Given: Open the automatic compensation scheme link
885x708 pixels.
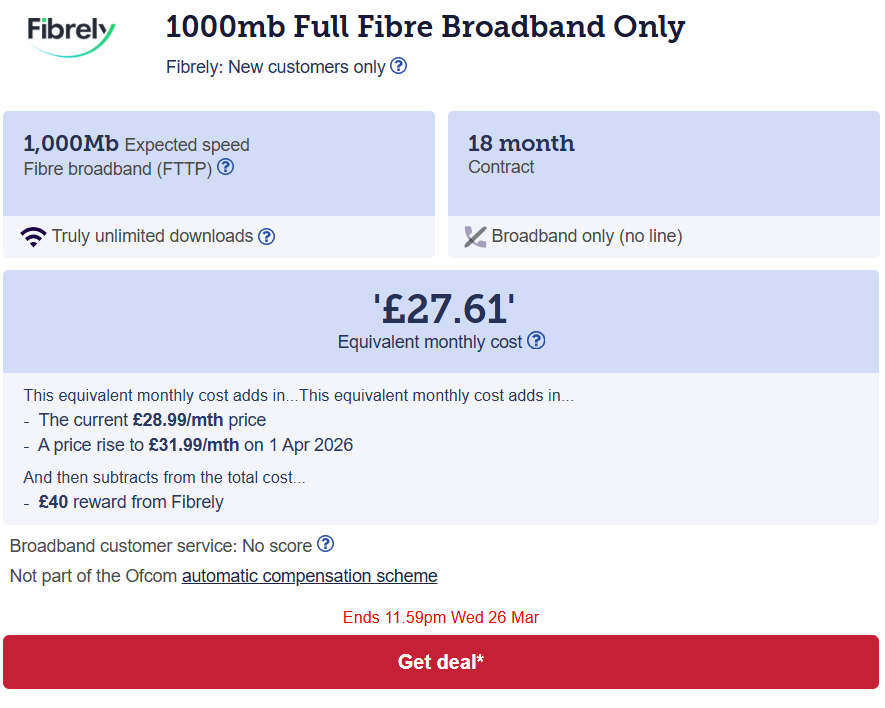Looking at the screenshot, I should pos(309,576).
